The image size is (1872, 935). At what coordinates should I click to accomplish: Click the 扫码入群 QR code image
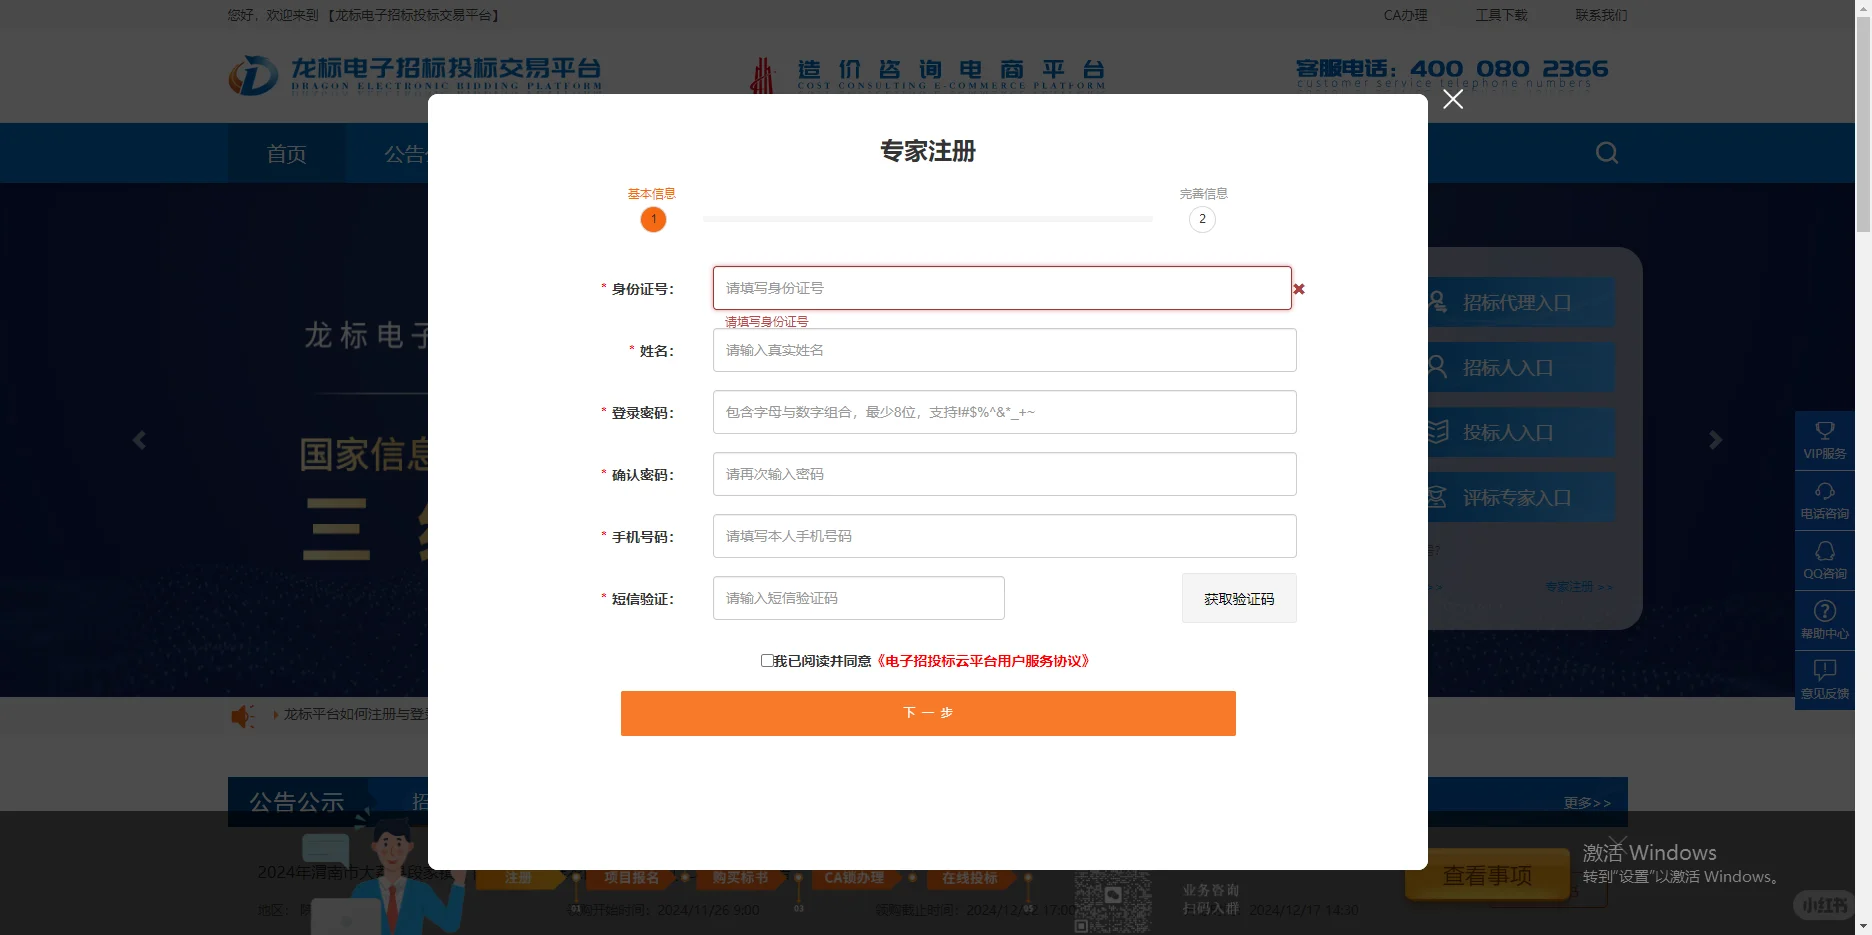click(1112, 900)
